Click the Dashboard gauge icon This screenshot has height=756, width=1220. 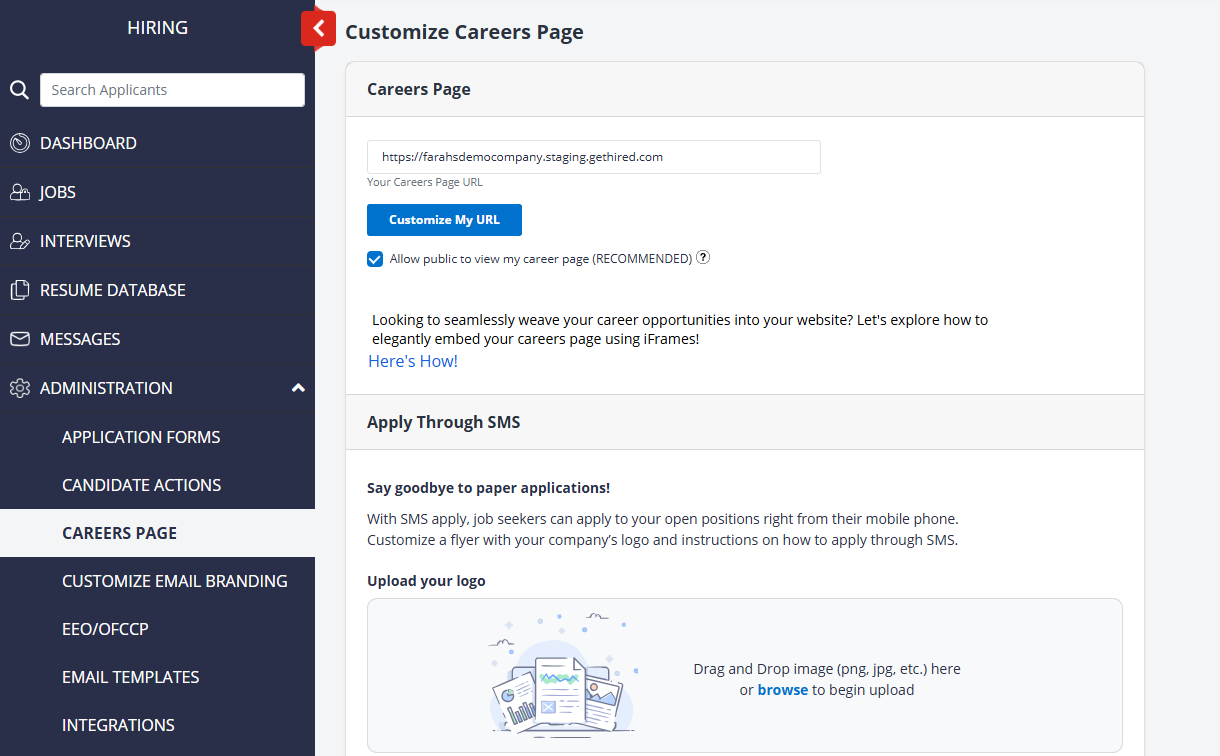pyautogui.click(x=20, y=143)
